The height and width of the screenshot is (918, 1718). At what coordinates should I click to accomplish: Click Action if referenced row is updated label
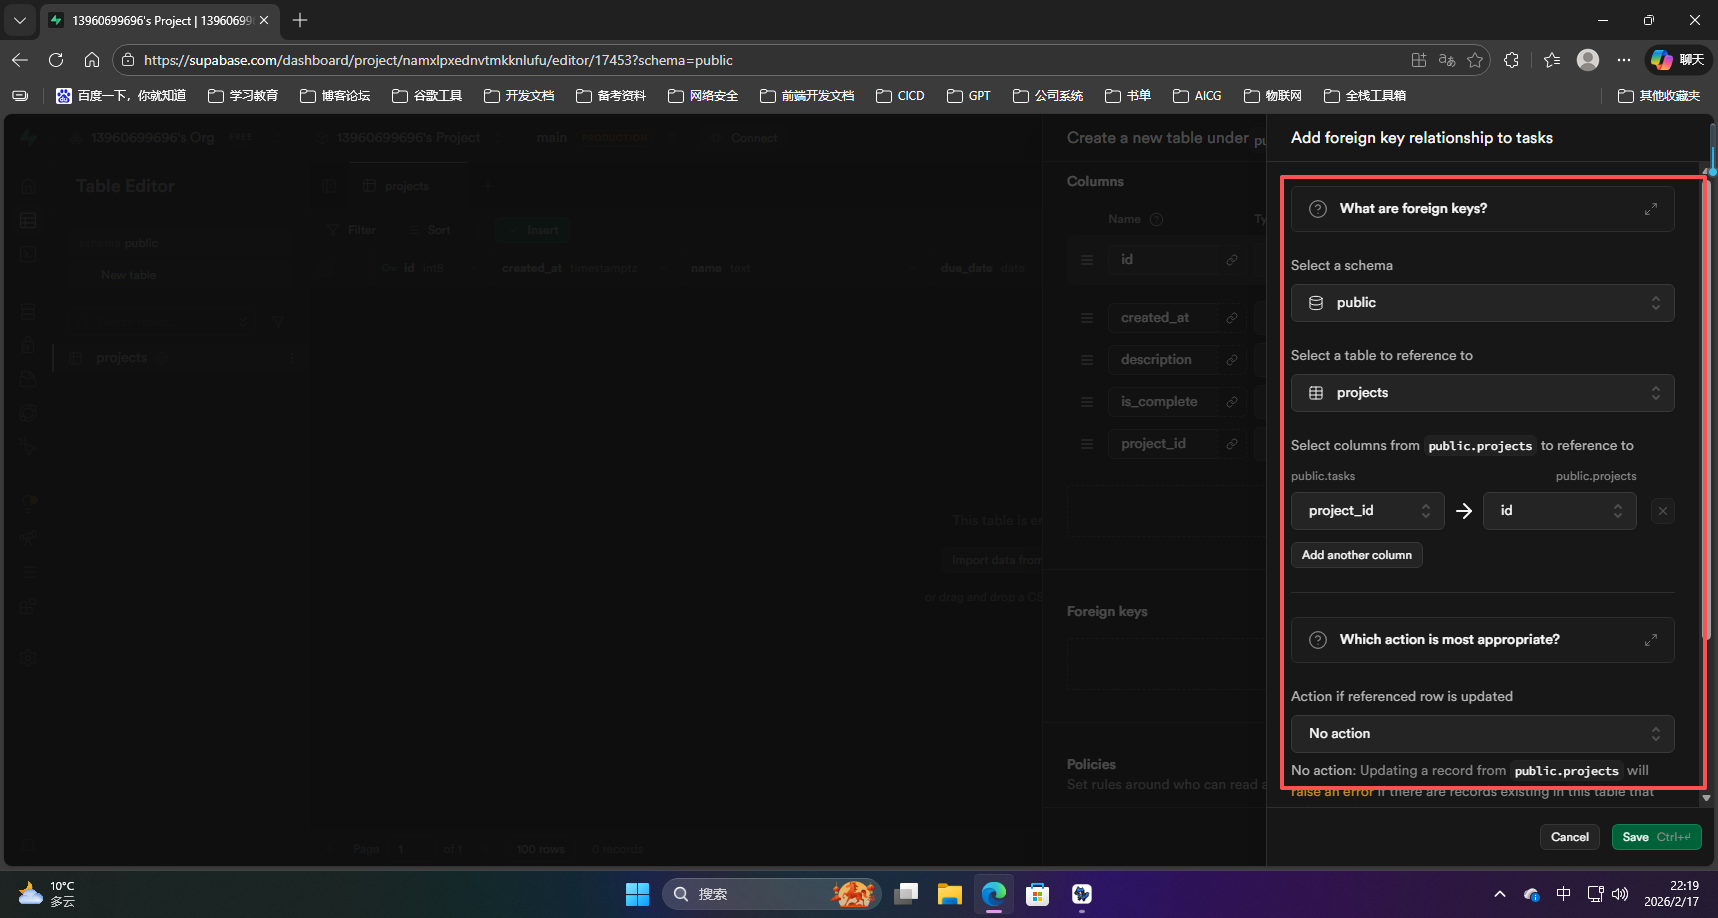(x=1401, y=696)
